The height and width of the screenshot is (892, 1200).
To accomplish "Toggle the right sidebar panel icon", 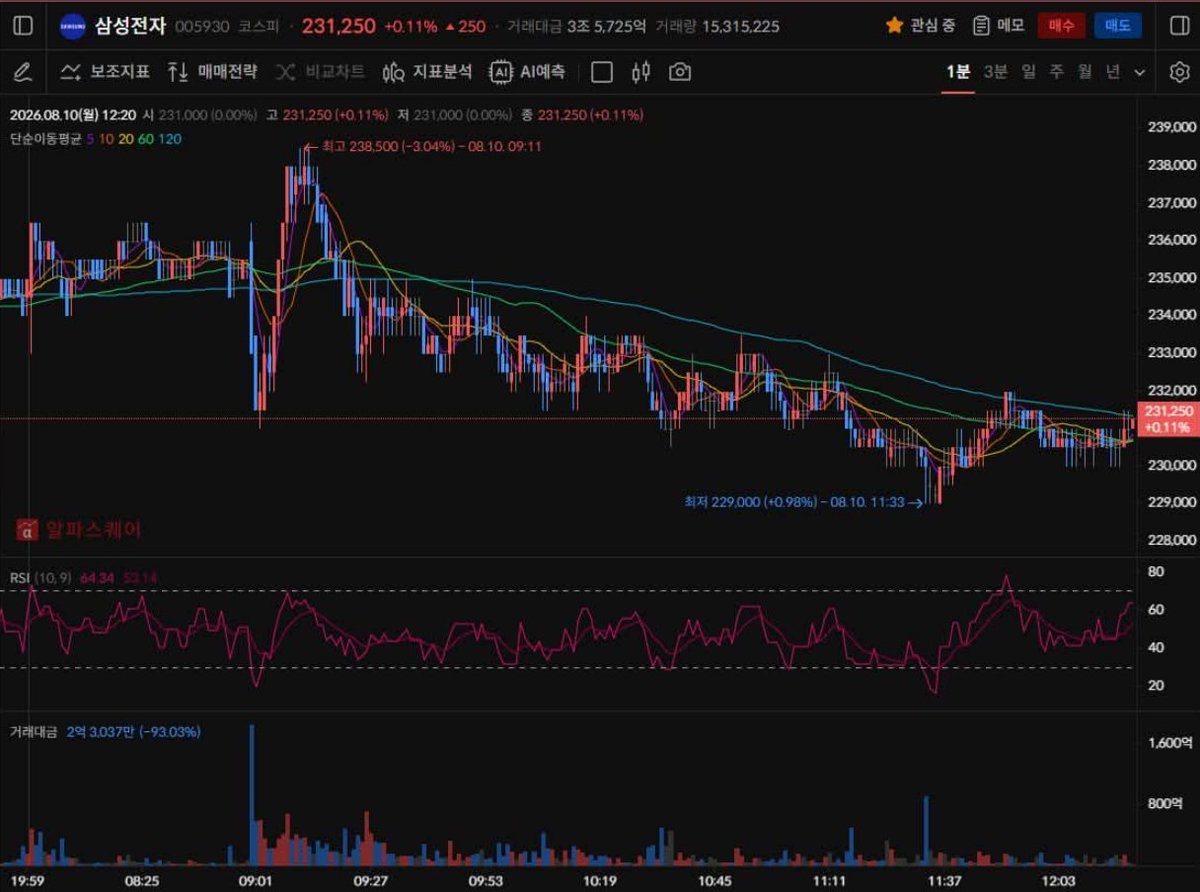I will [x=1179, y=26].
